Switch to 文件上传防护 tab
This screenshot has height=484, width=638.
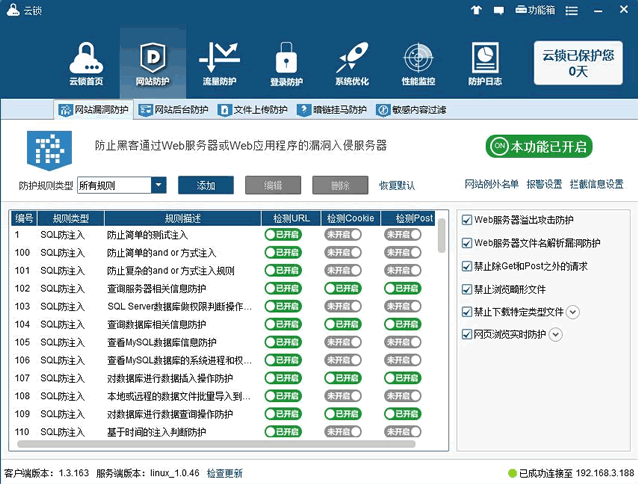(x=253, y=110)
